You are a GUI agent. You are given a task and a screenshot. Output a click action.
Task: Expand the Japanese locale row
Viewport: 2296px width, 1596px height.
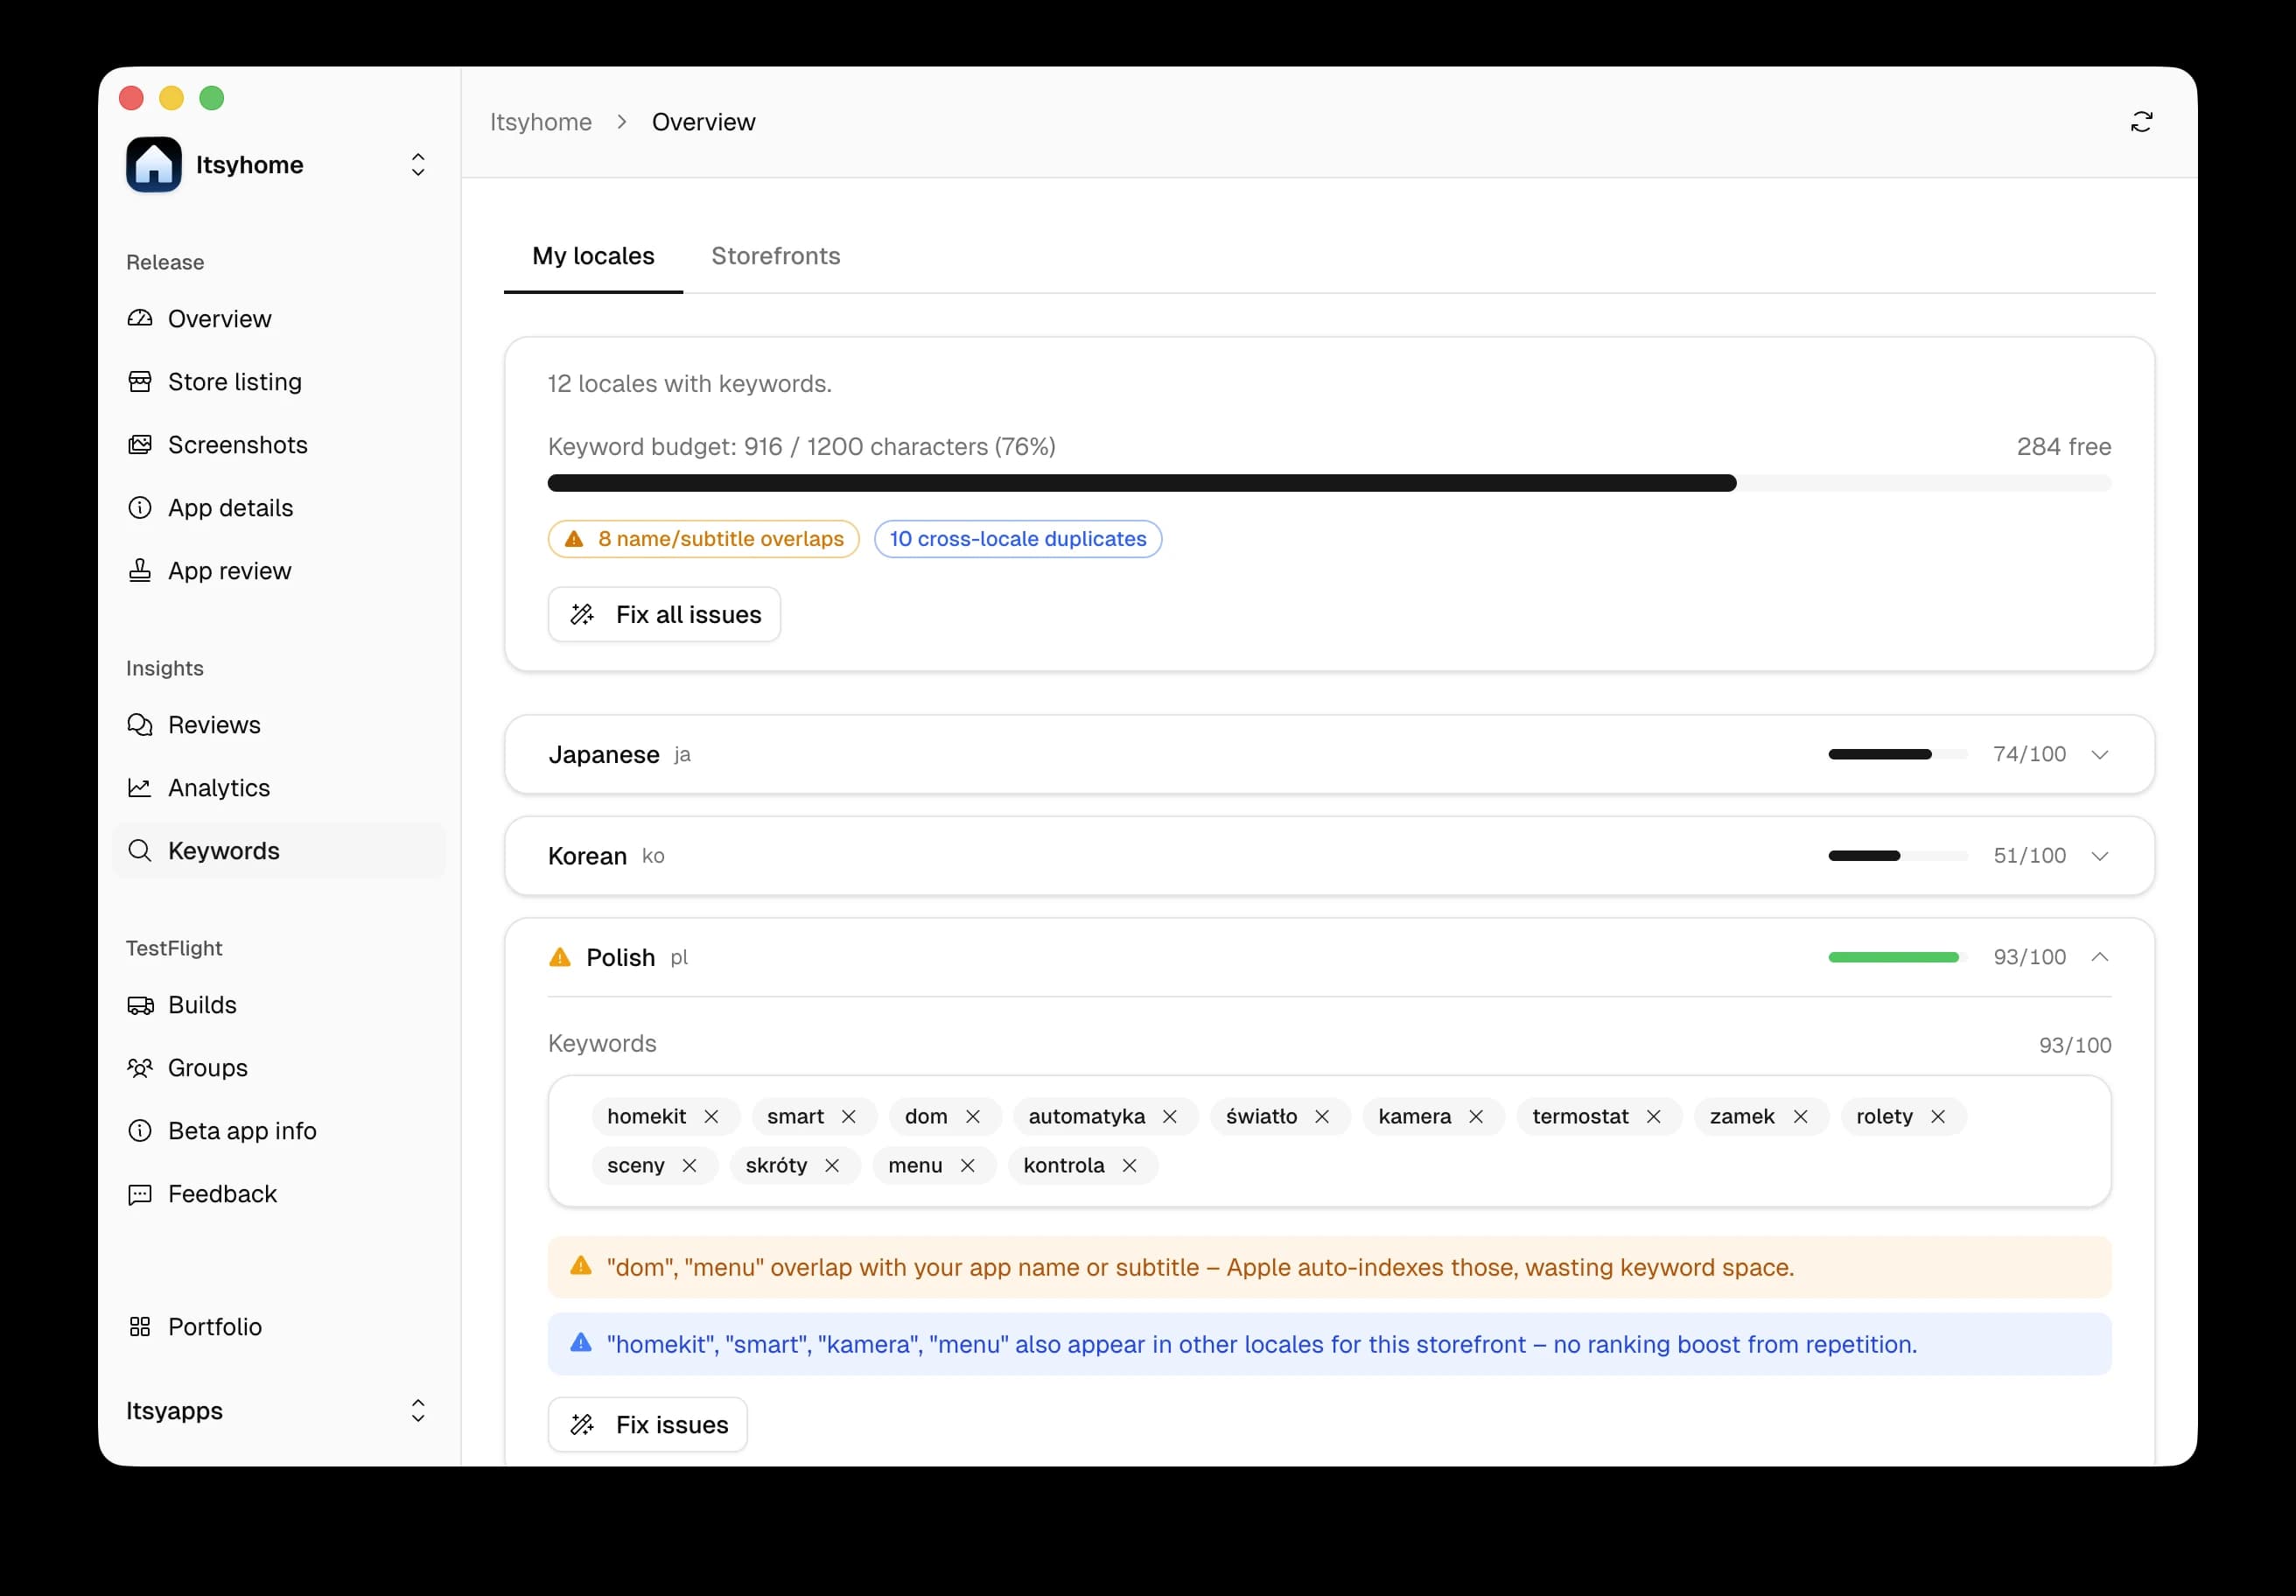point(2100,754)
